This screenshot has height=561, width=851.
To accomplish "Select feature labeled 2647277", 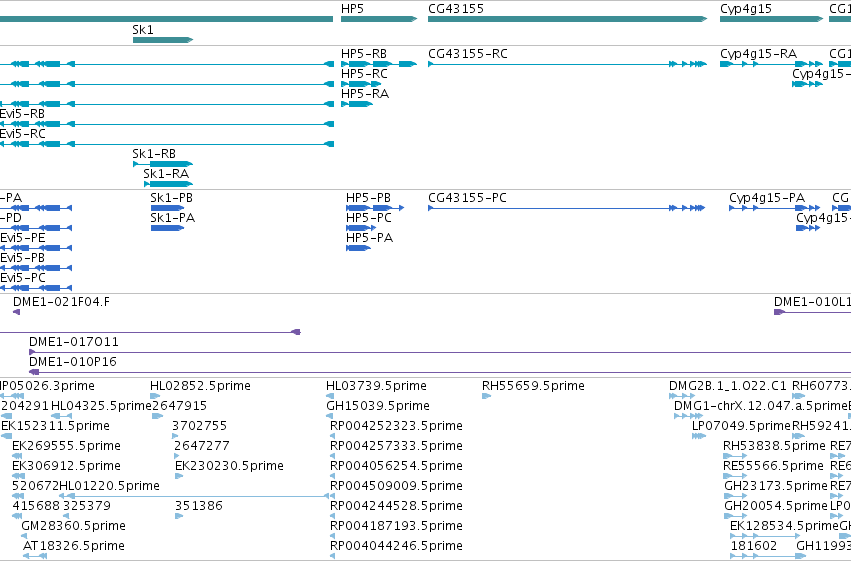I will click(202, 447).
